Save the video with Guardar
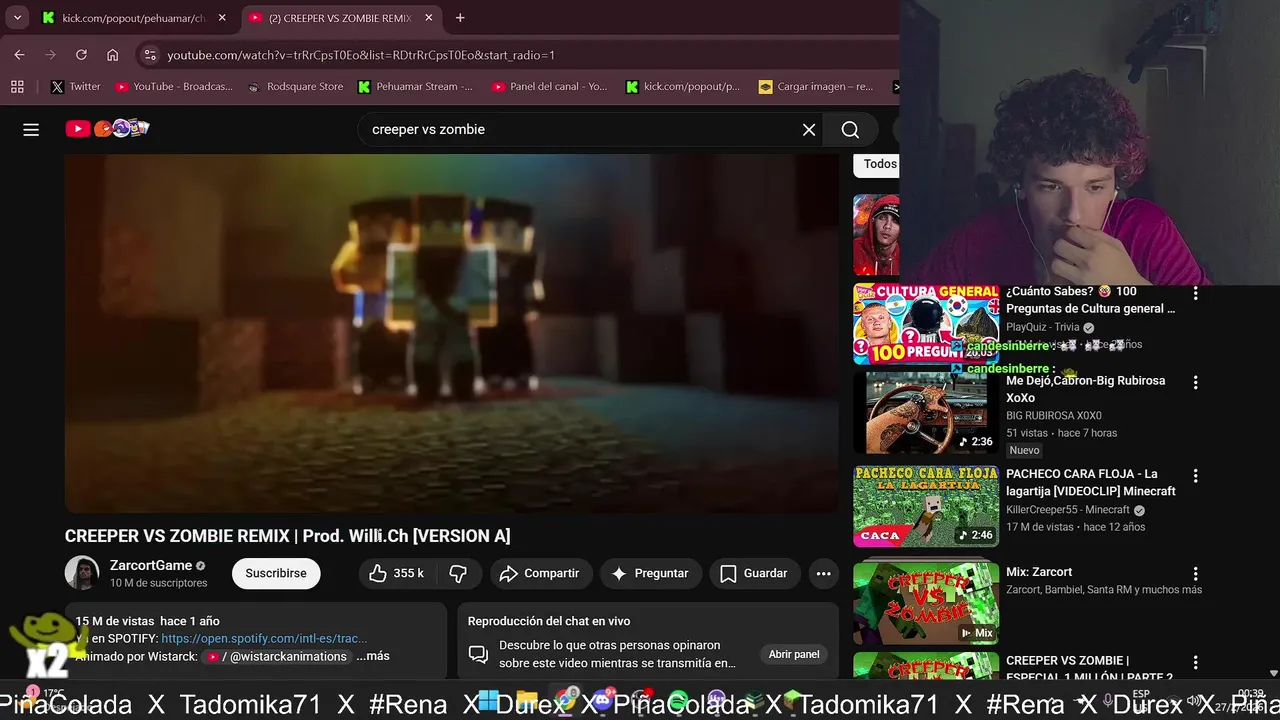This screenshot has height=720, width=1280. click(x=755, y=573)
